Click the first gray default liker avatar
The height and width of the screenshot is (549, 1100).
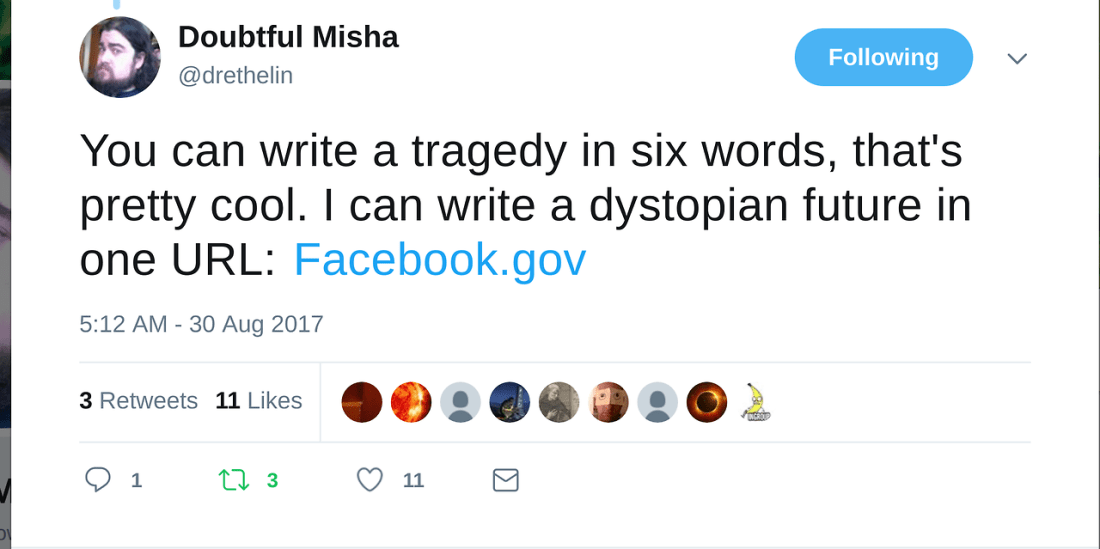(x=460, y=402)
